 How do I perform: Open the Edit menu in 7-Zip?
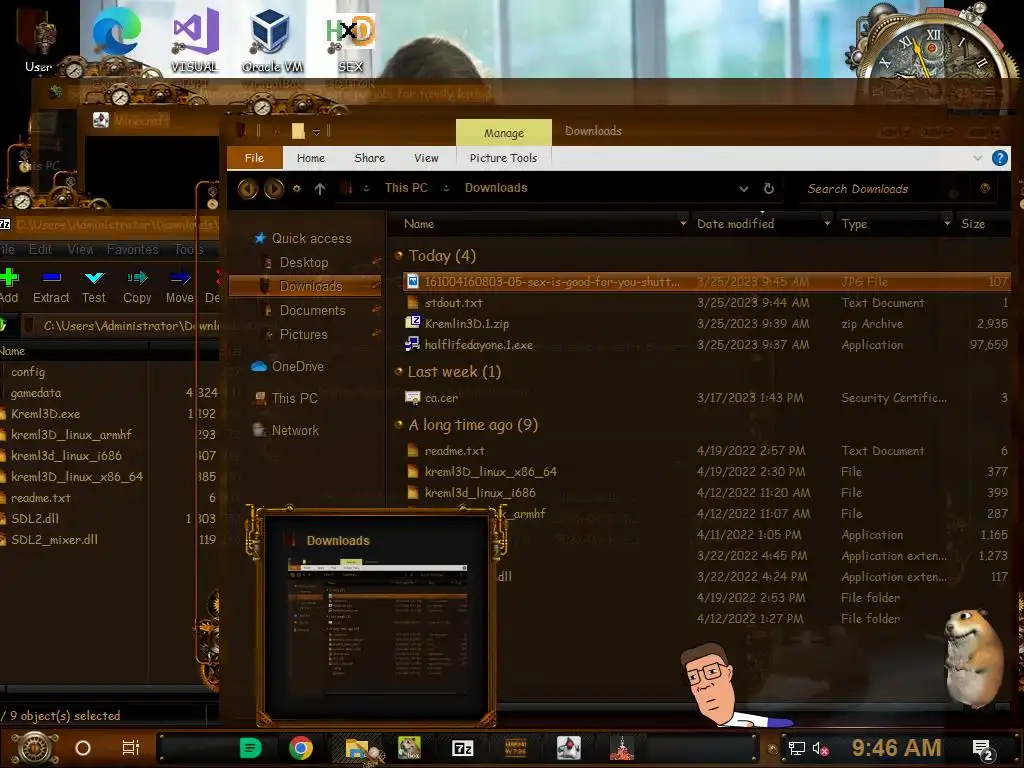[x=40, y=249]
